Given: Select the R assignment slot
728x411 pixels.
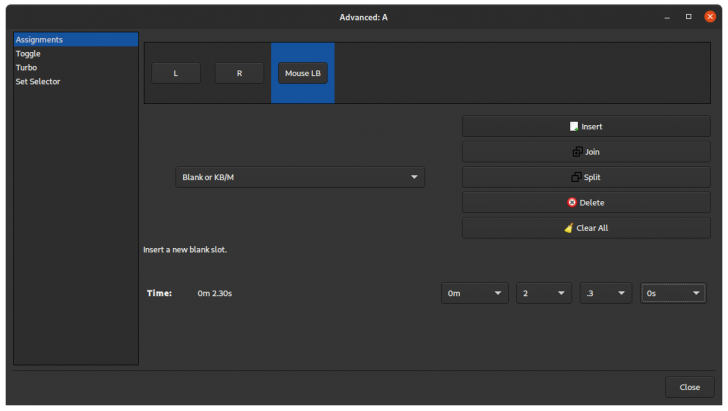Looking at the screenshot, I should 239,73.
